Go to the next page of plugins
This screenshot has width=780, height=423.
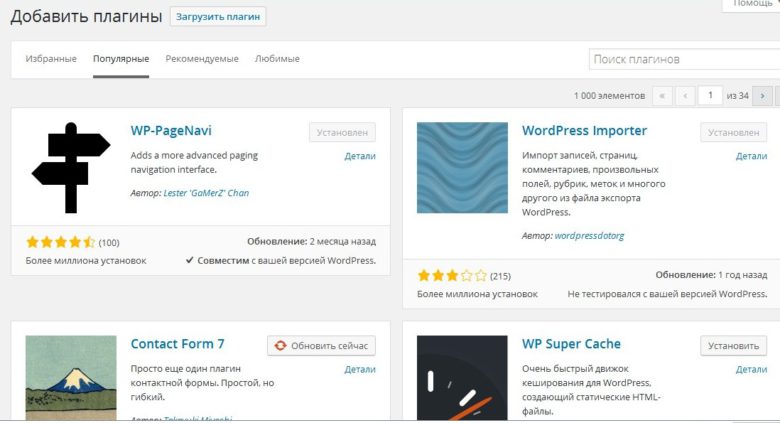point(762,96)
